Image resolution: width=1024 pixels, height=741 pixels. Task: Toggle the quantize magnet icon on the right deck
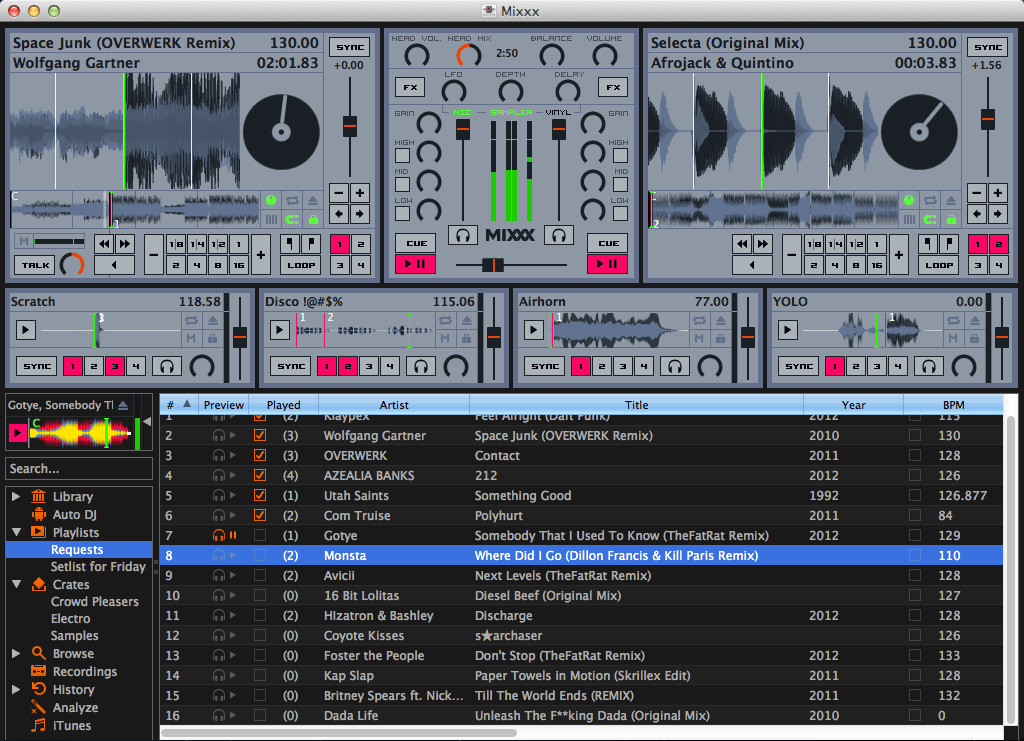(929, 218)
